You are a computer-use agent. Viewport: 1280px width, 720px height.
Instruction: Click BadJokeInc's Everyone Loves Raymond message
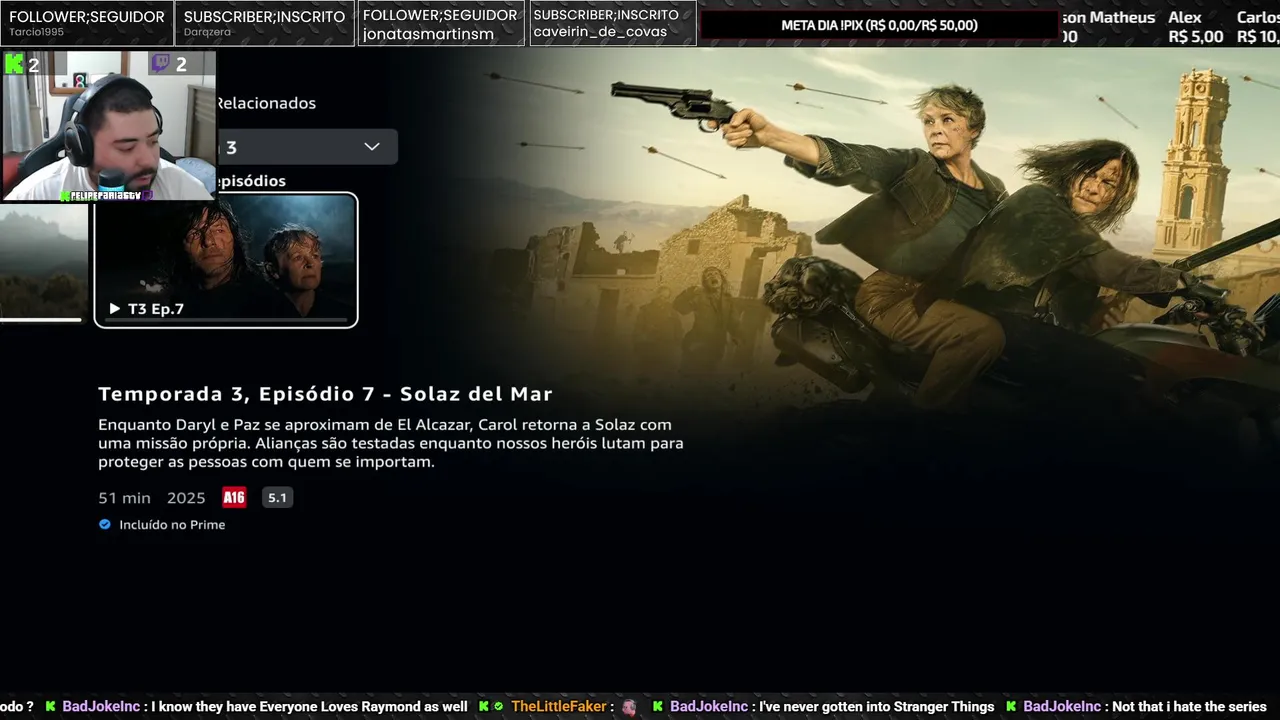[309, 707]
